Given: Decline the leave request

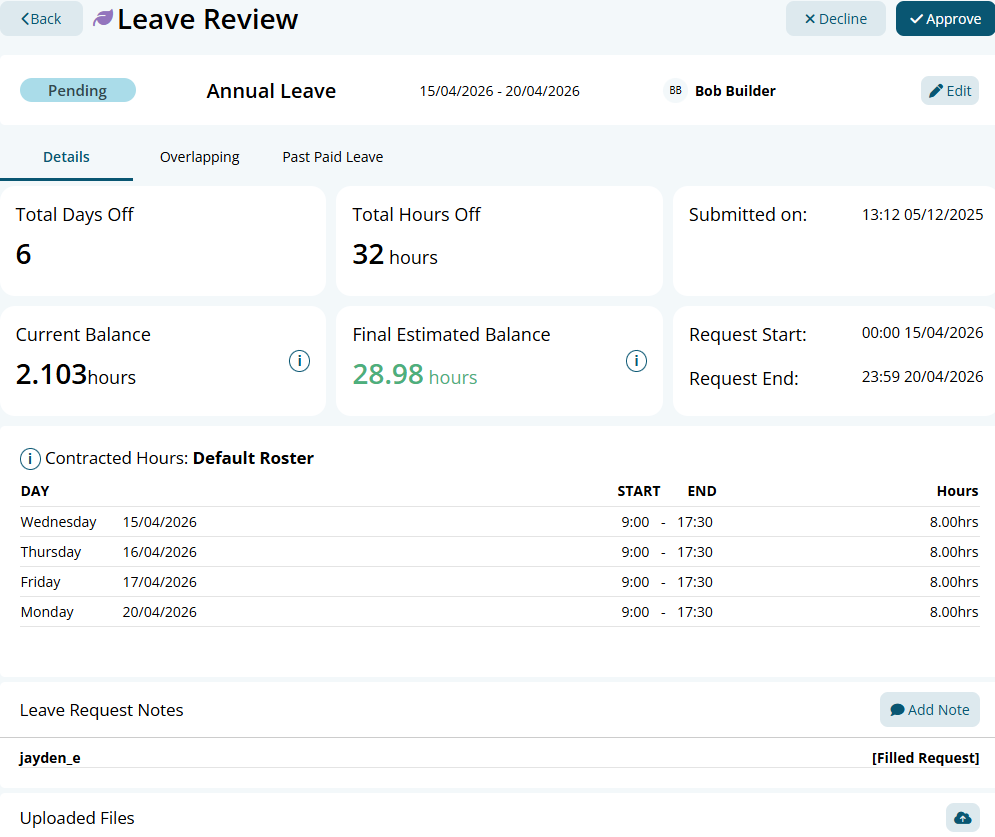Looking at the screenshot, I should (x=835, y=19).
